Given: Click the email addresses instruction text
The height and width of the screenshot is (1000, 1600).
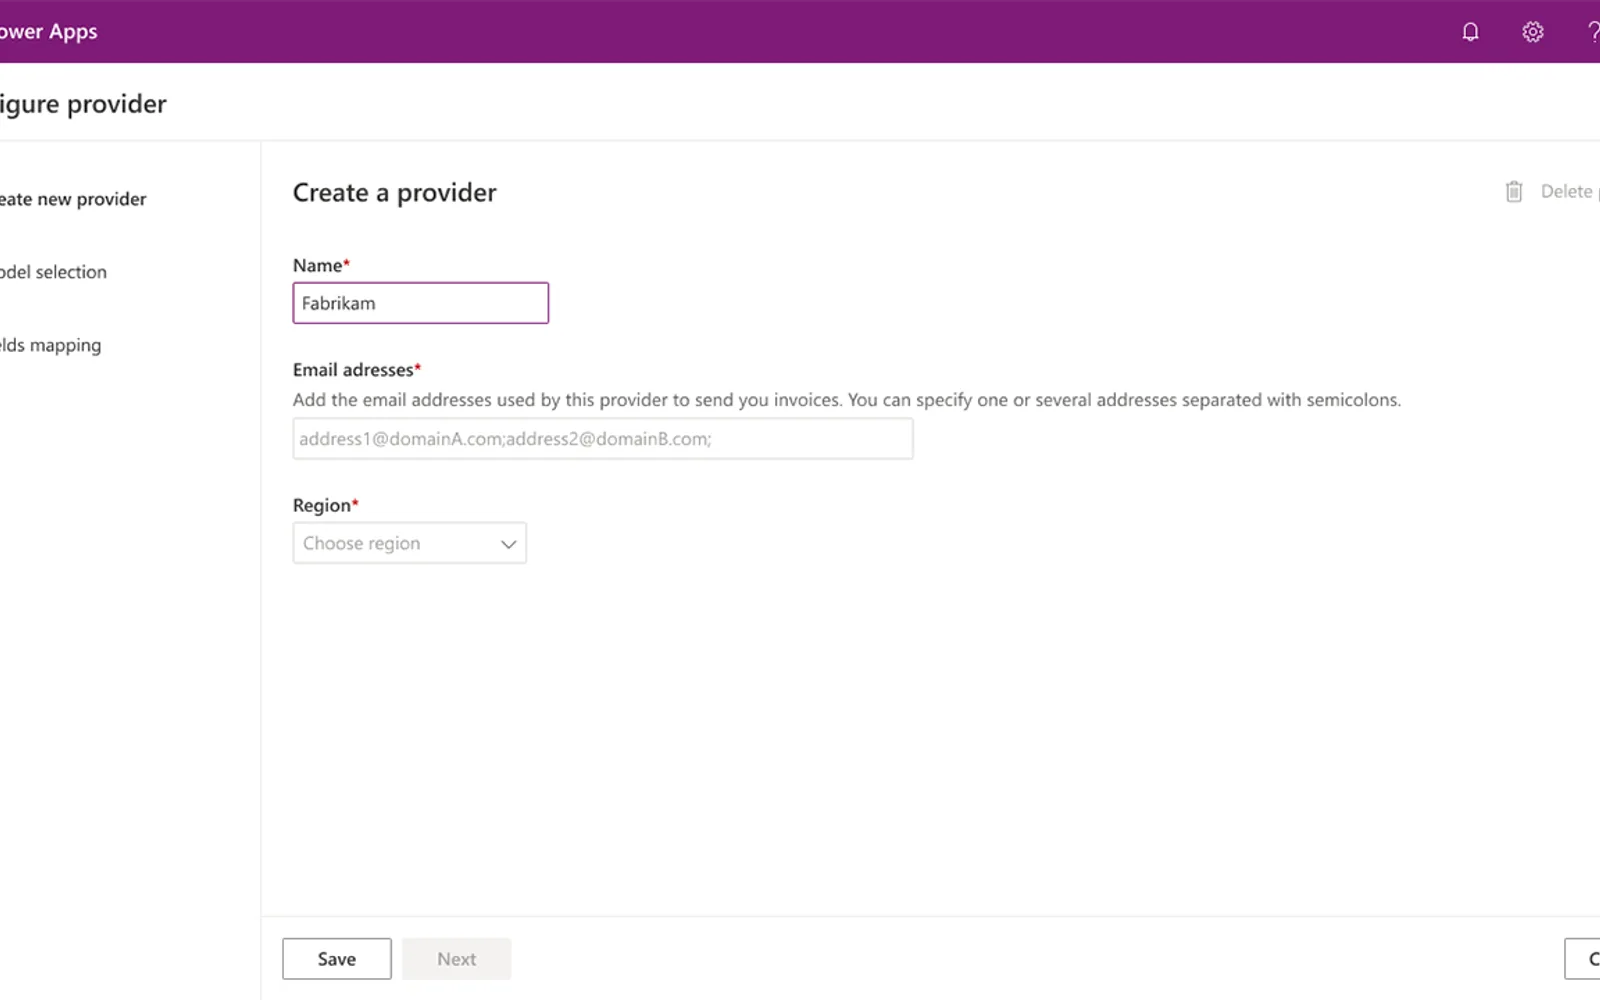Looking at the screenshot, I should (x=847, y=400).
